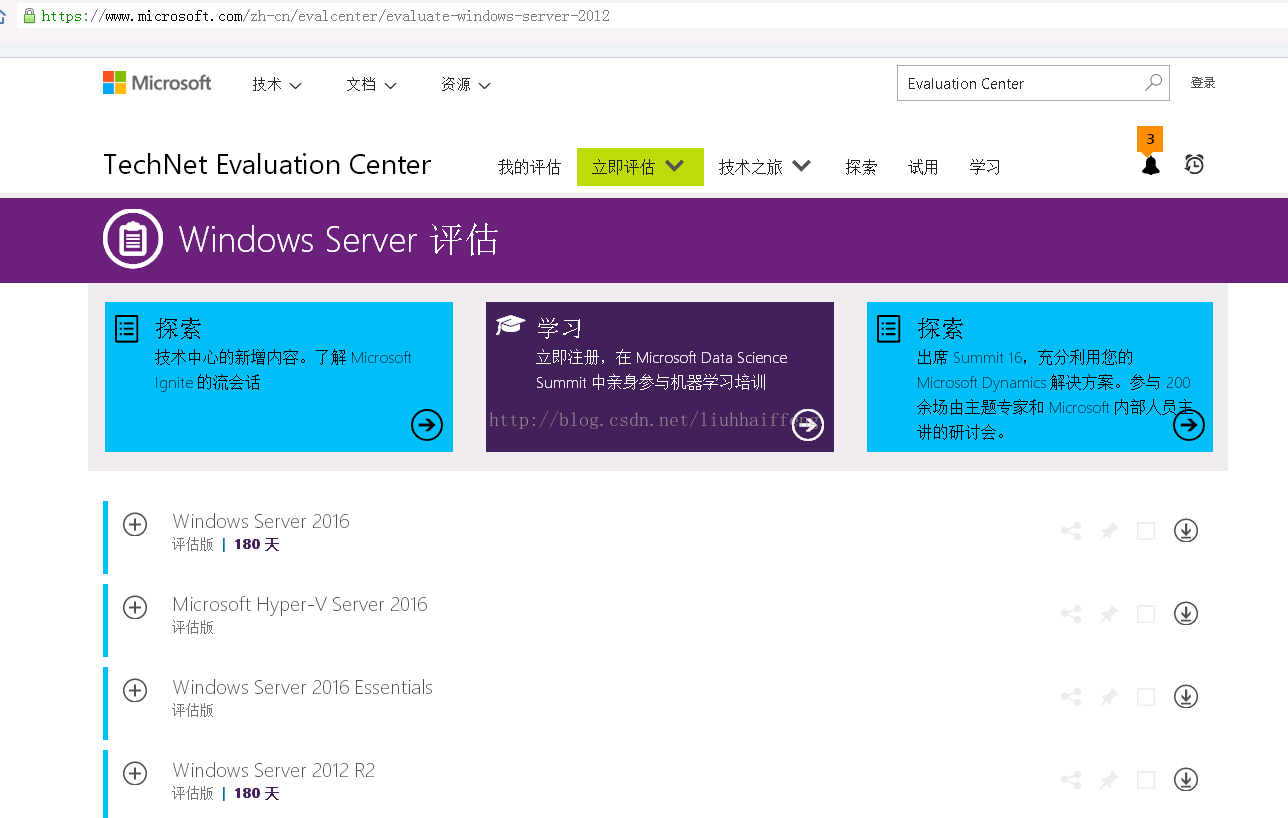The height and width of the screenshot is (818, 1288).
Task: Click list icon on Summit 16 card
Action: point(888,328)
